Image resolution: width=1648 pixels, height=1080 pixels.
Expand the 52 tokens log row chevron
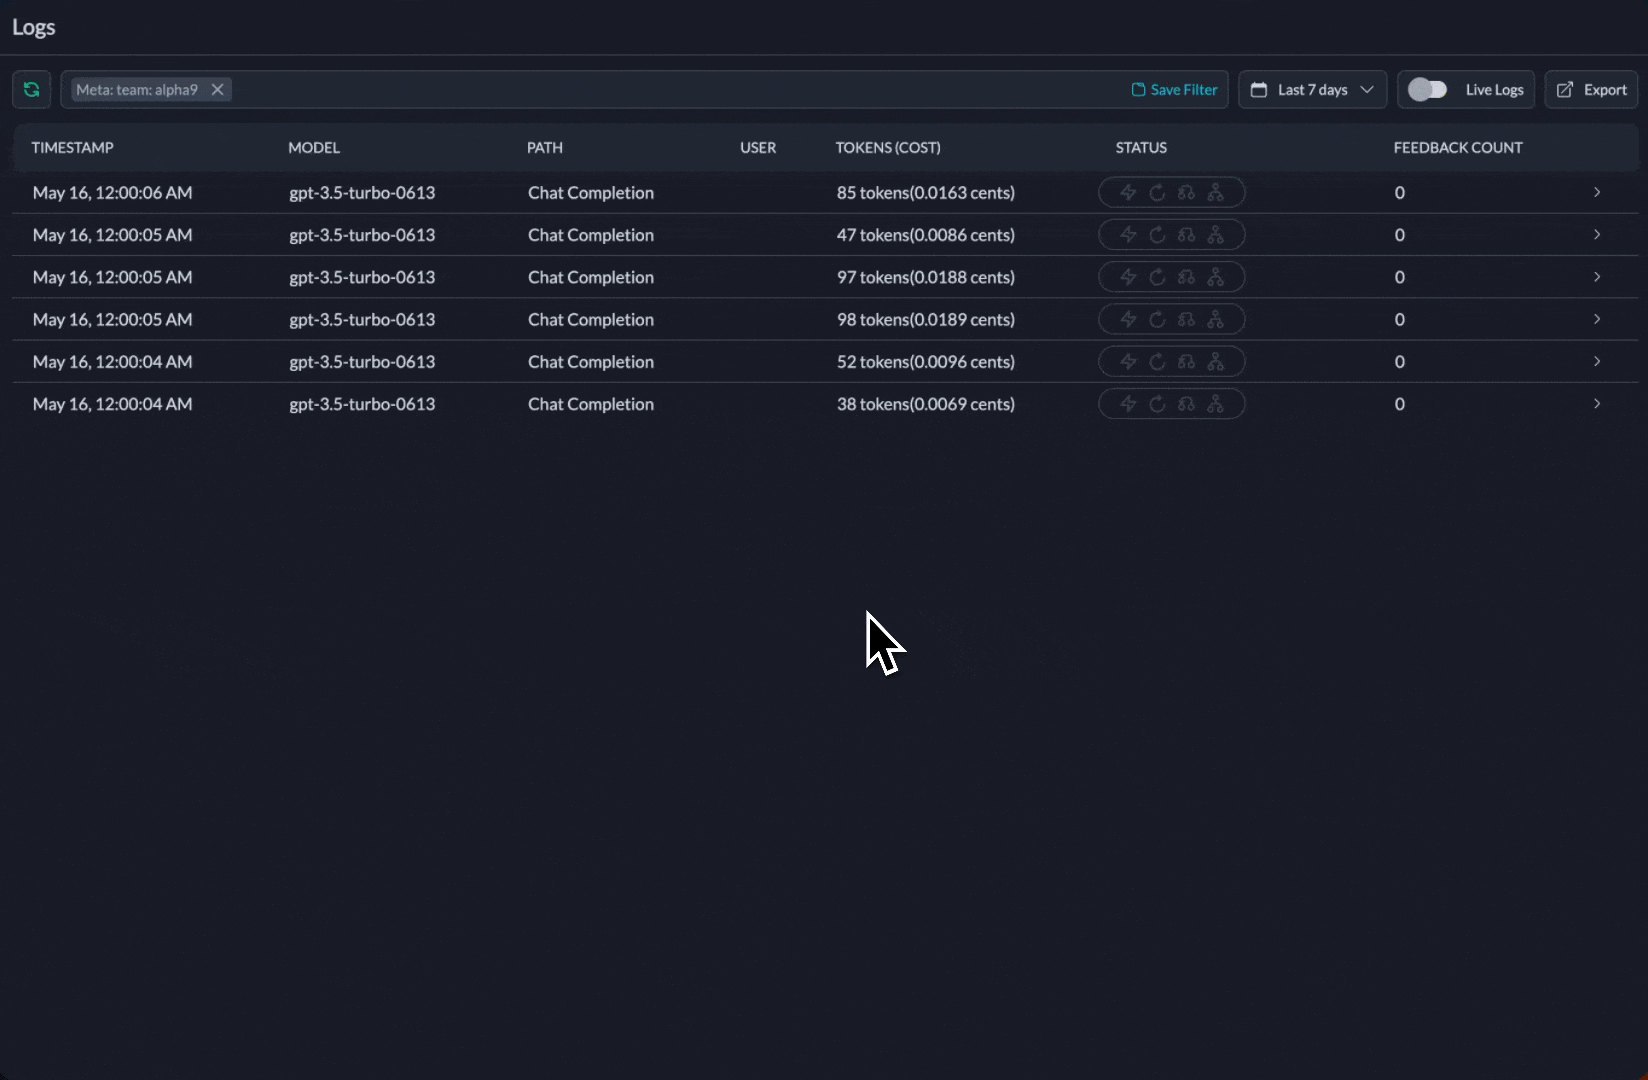pos(1597,361)
